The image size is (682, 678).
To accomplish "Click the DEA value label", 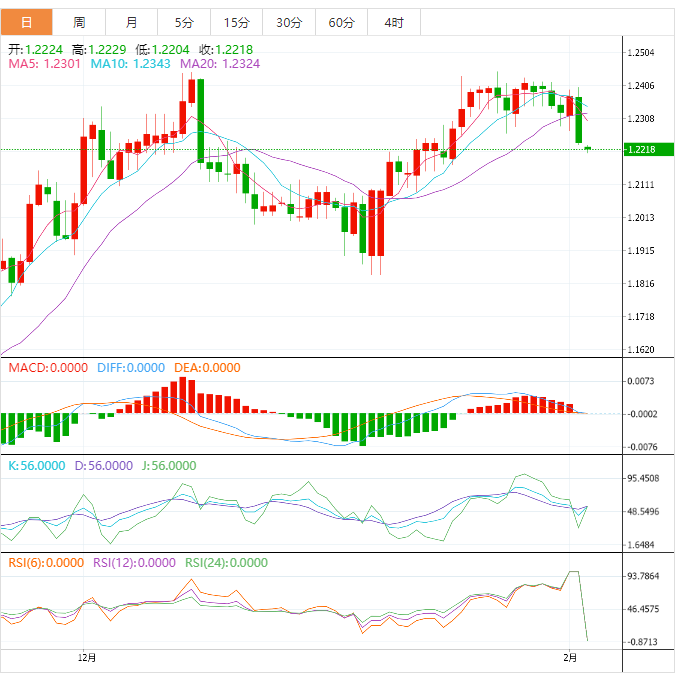I will (x=207, y=367).
